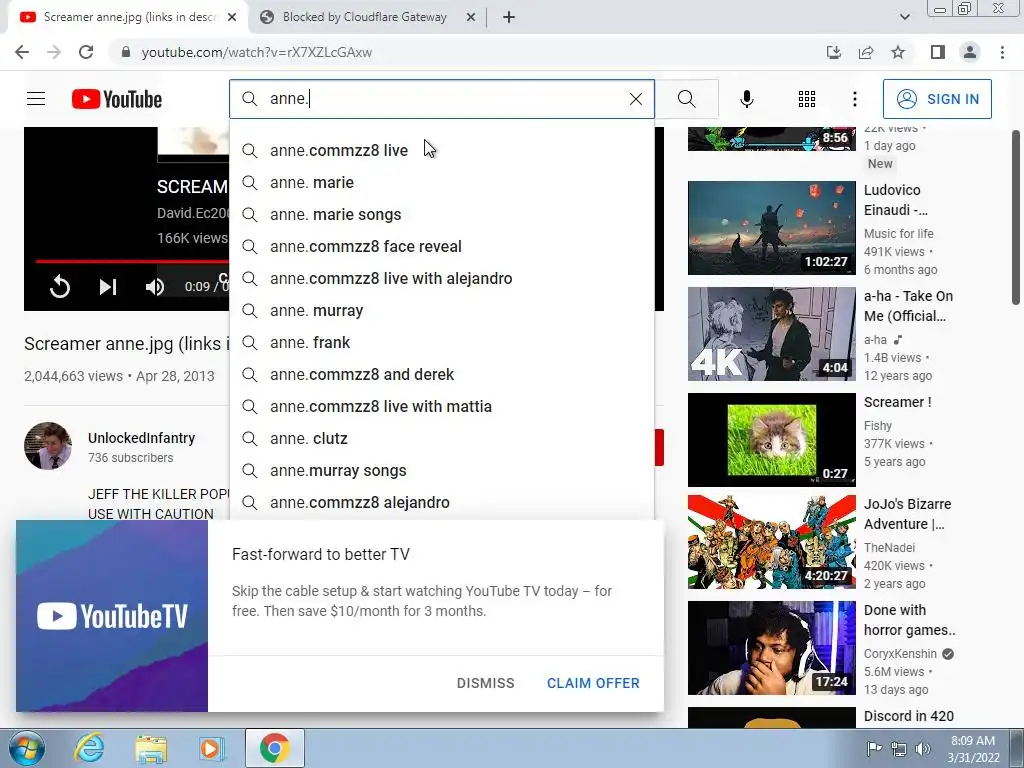
Task: Install app icon in address bar
Action: point(834,52)
